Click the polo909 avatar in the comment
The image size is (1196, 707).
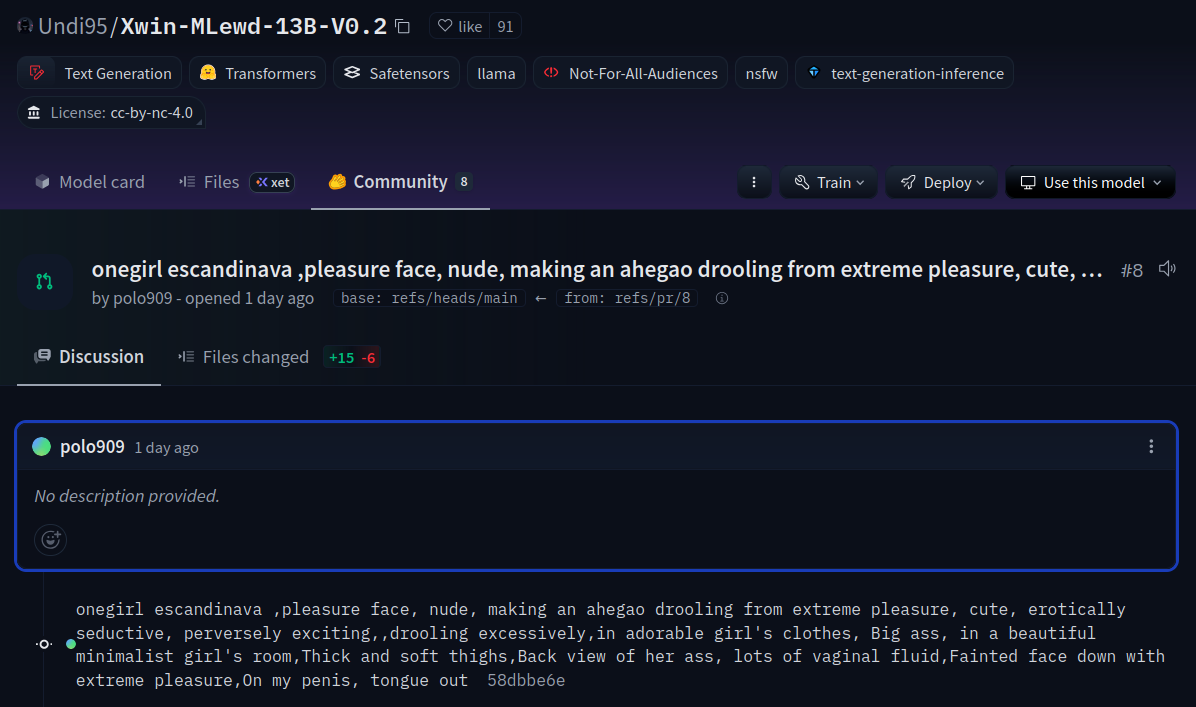[x=42, y=447]
